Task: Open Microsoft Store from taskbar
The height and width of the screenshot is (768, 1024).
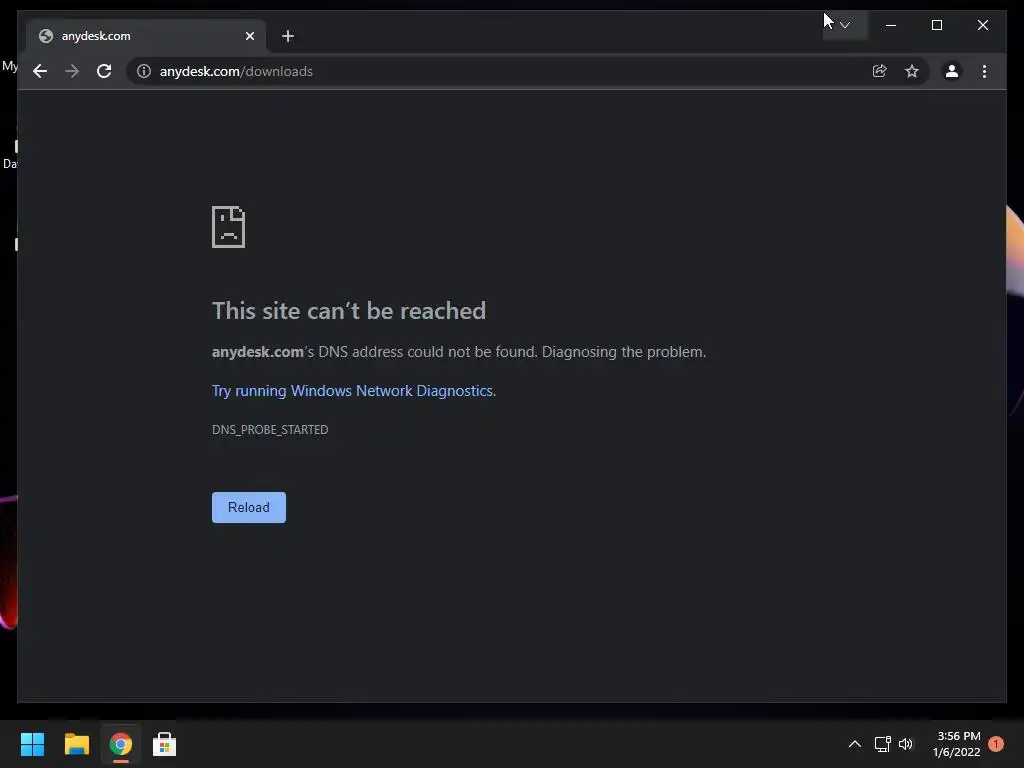Action: [165, 744]
